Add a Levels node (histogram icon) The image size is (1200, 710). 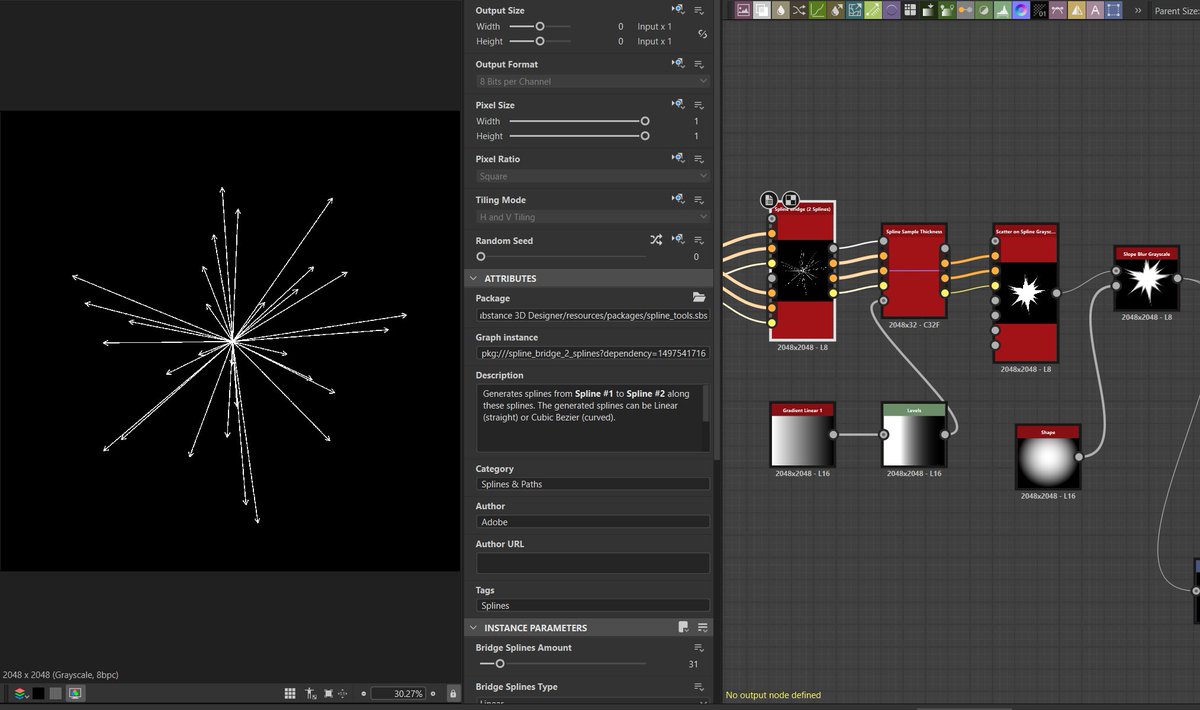[x=1003, y=10]
